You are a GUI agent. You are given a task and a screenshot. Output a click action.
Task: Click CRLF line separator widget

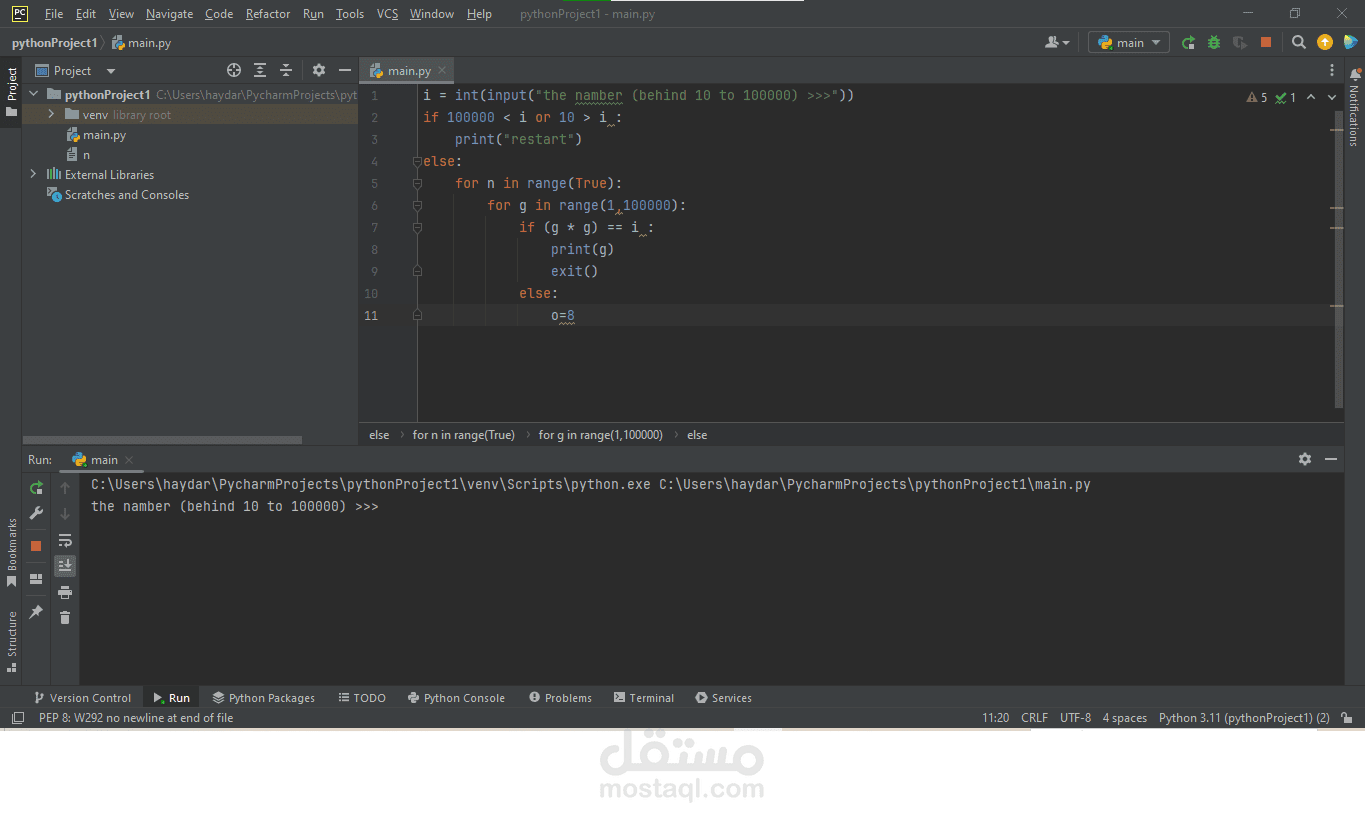(1035, 718)
